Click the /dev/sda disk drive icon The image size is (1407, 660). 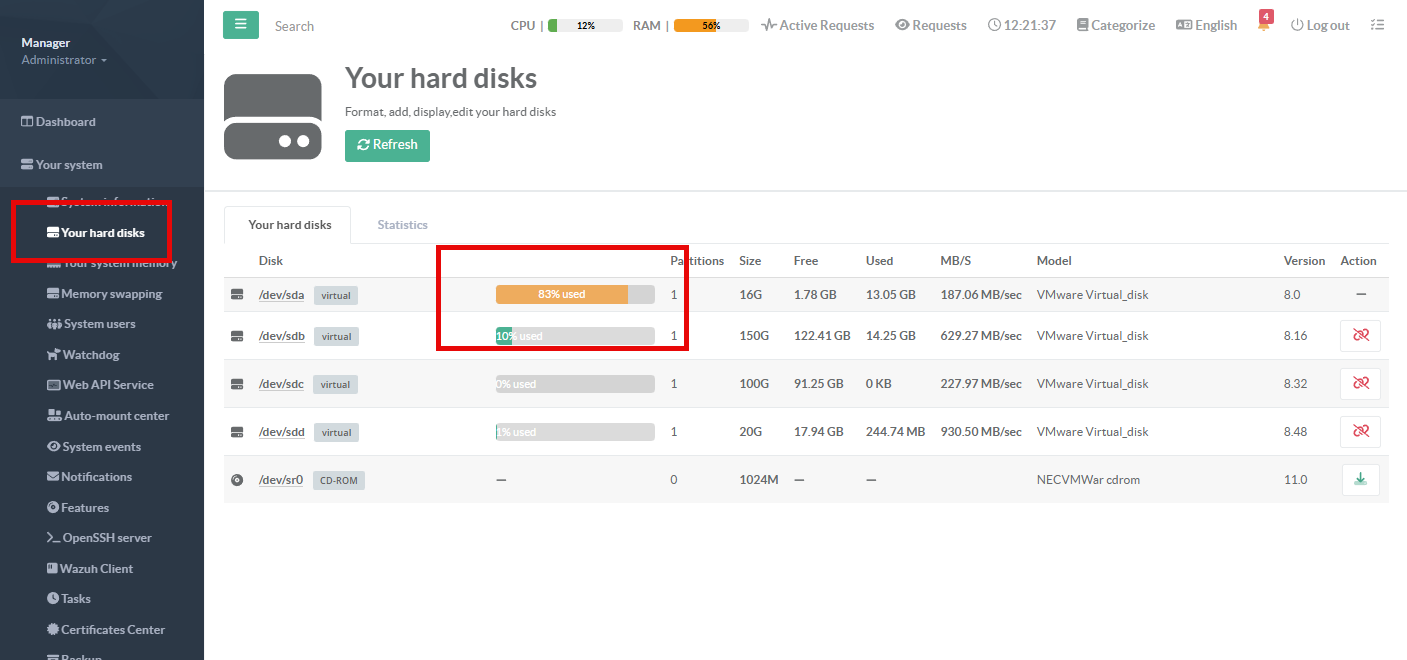pyautogui.click(x=238, y=295)
